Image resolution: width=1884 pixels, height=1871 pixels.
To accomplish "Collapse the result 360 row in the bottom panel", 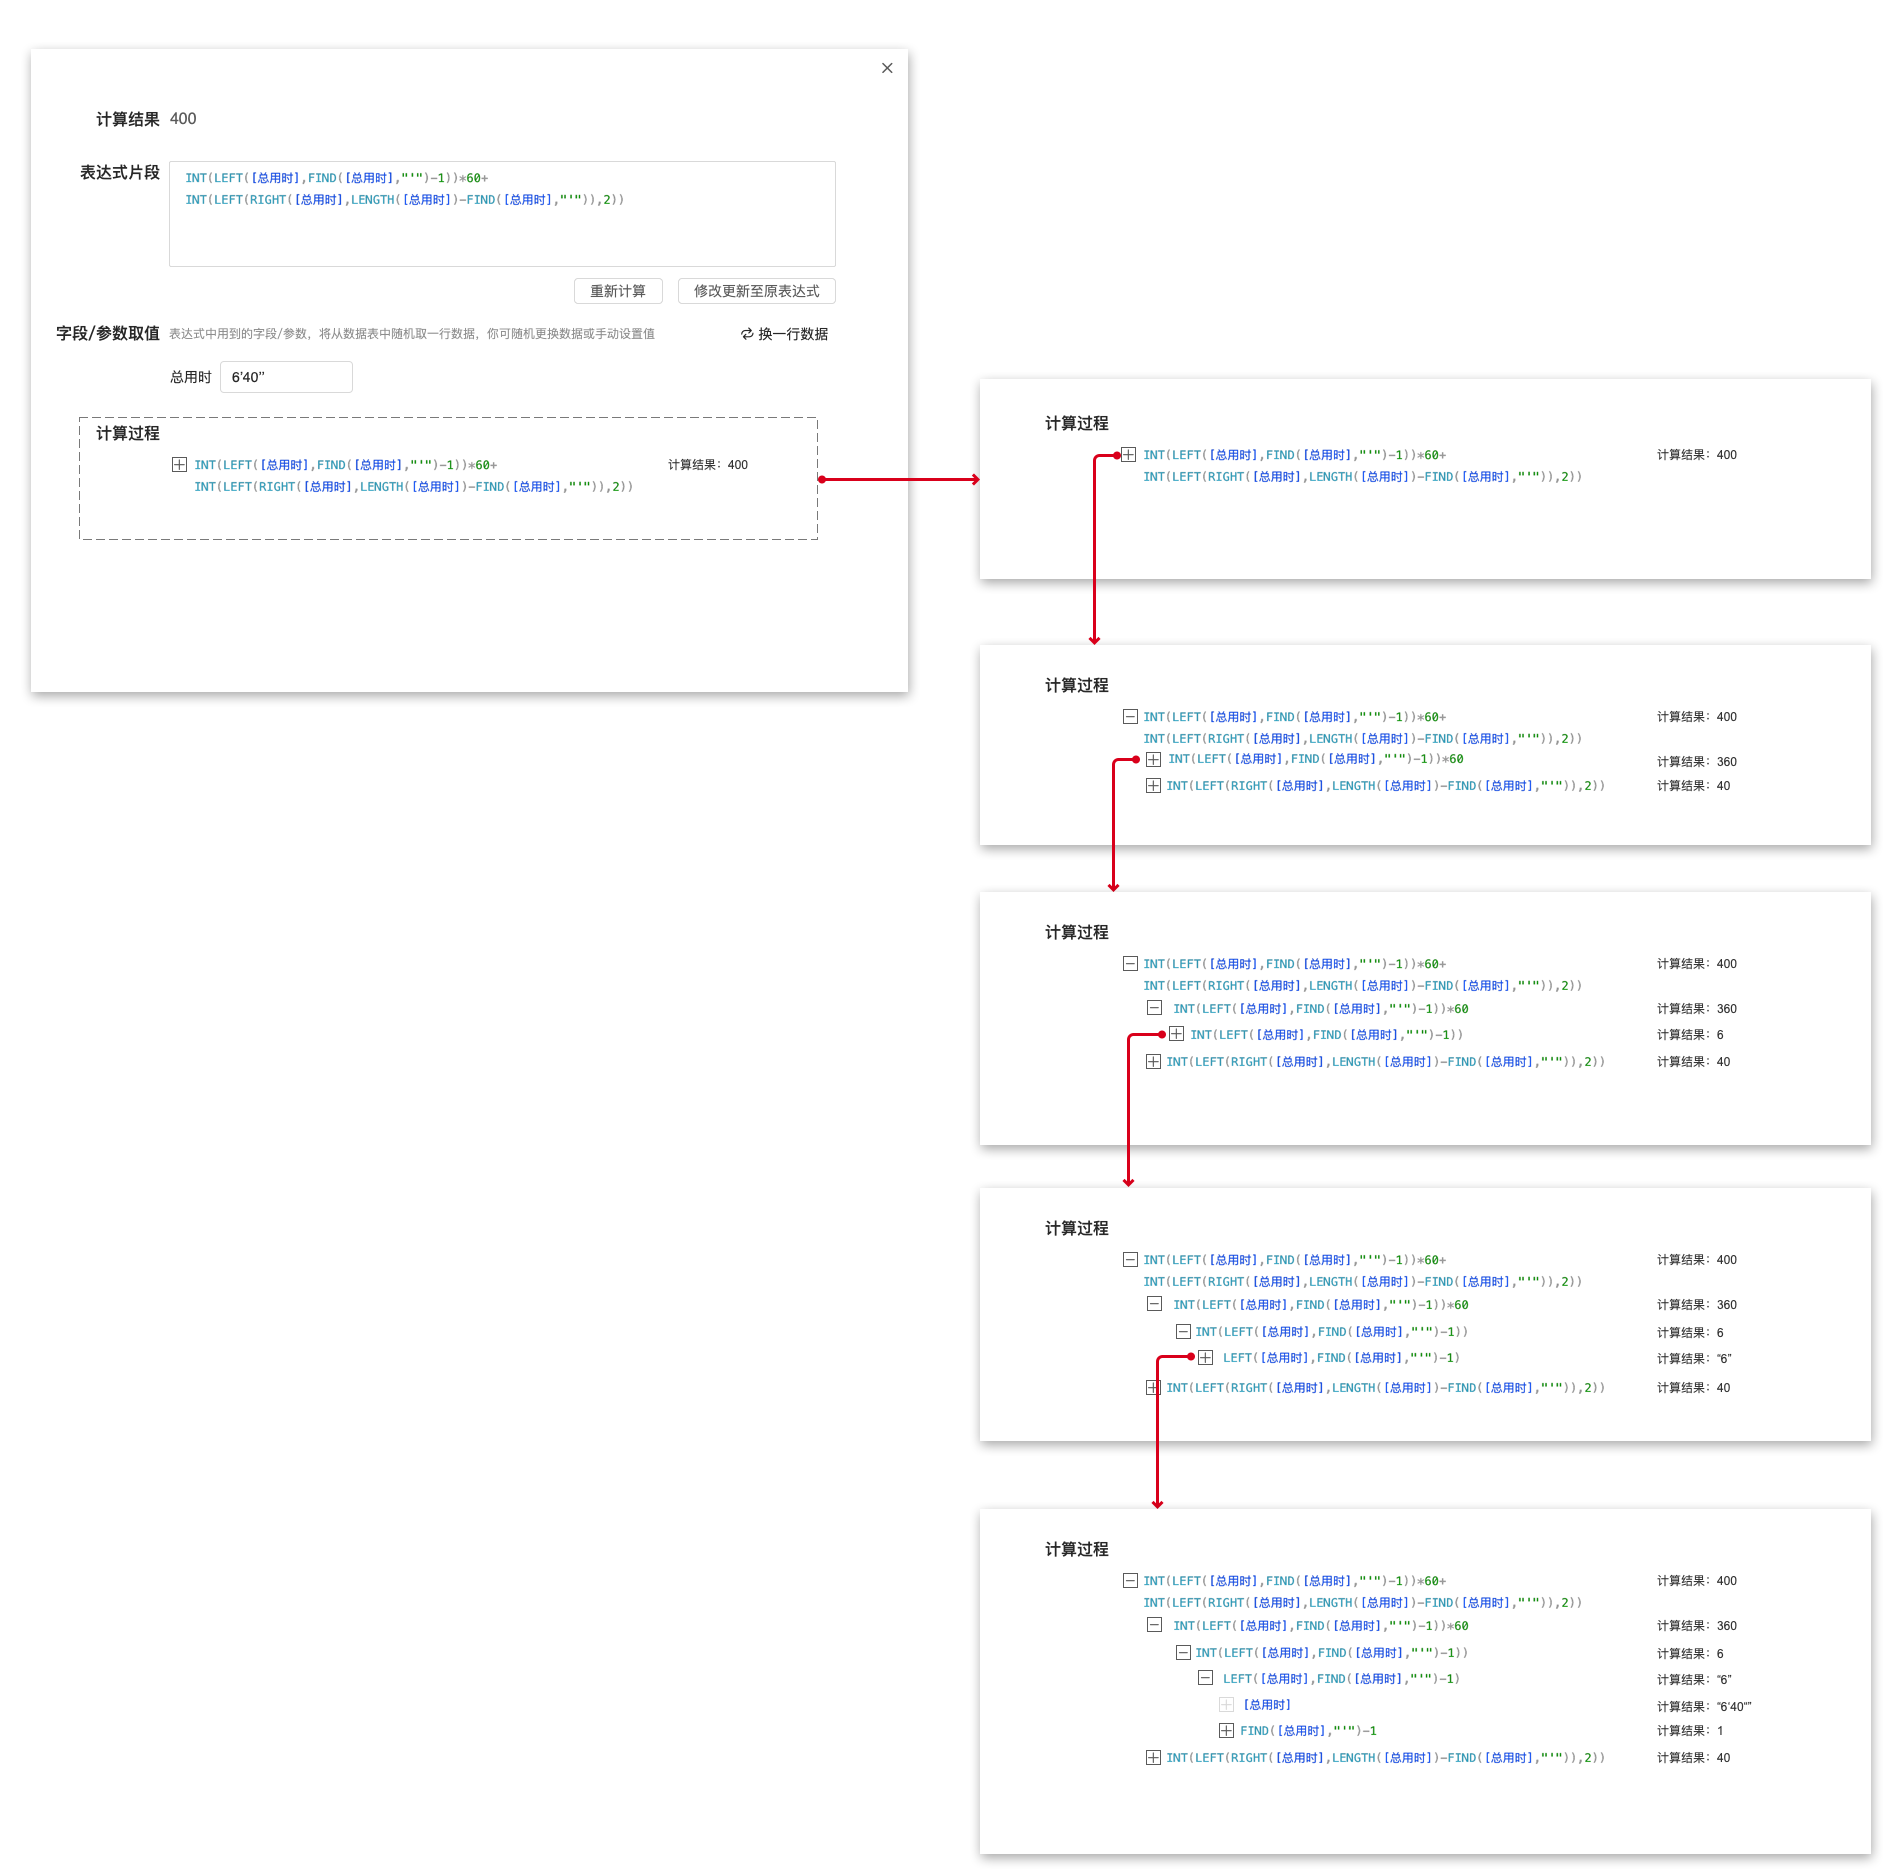I will [x=1154, y=1626].
